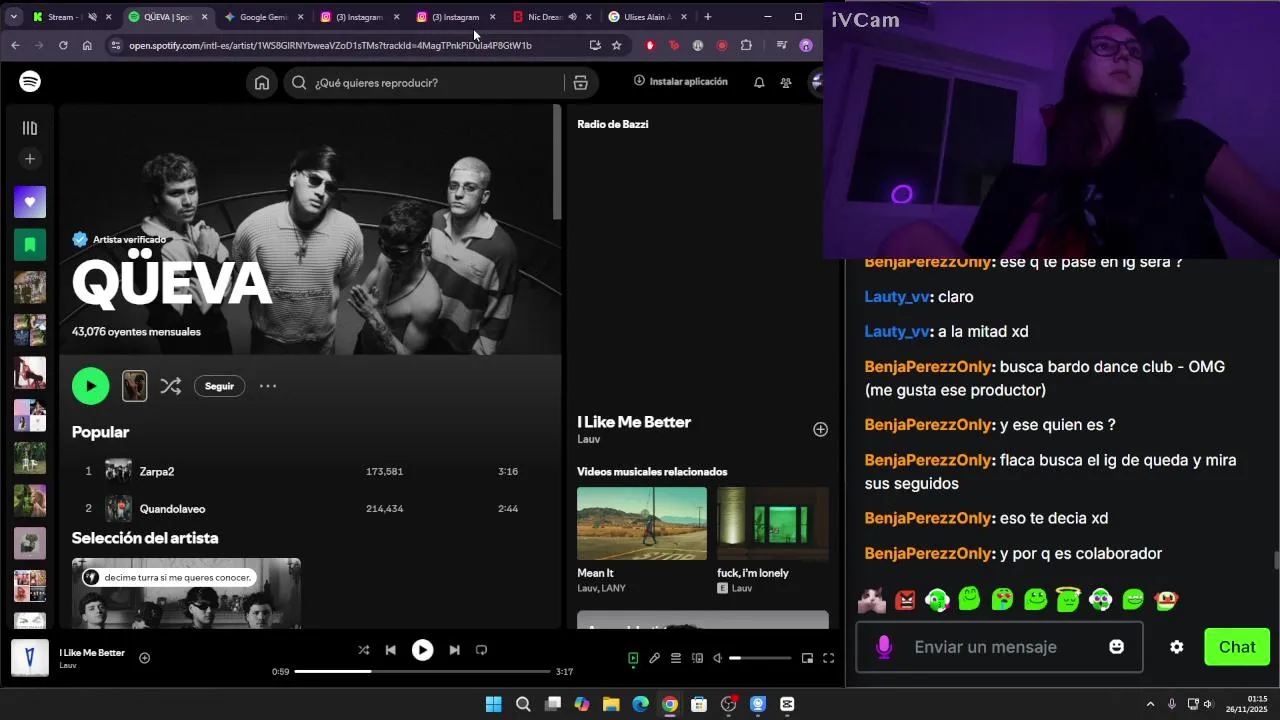Toggle Now Playing view icon
1280x720 pixels.
point(633,658)
